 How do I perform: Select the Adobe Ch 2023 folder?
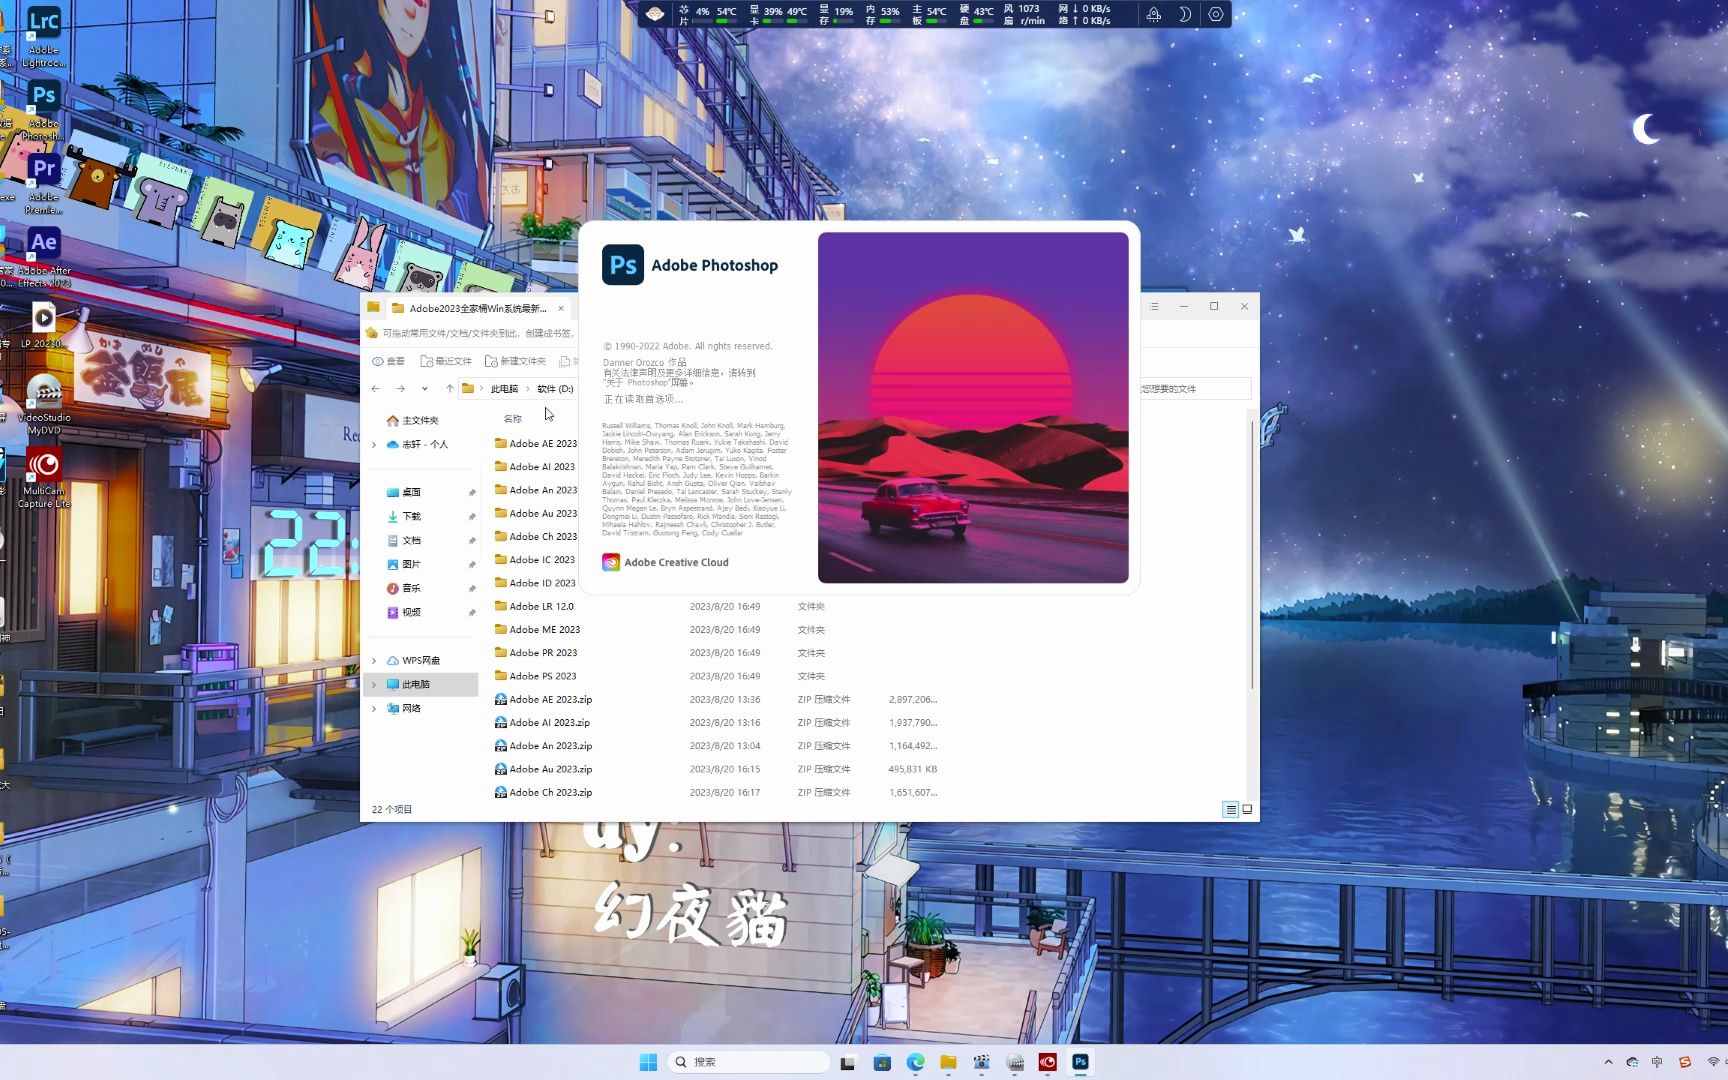pyautogui.click(x=536, y=537)
